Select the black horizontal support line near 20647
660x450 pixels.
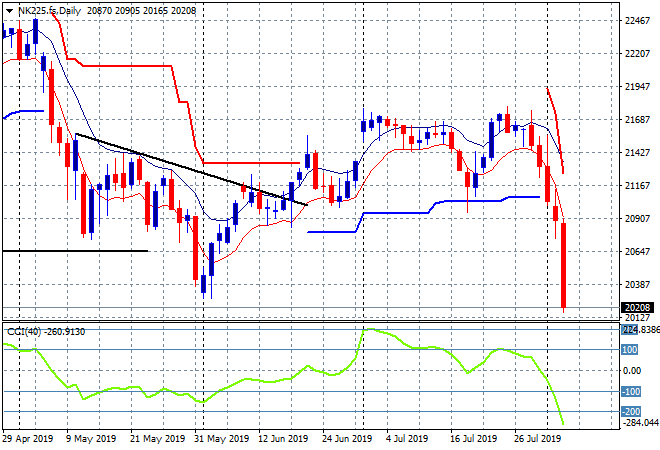coord(76,251)
